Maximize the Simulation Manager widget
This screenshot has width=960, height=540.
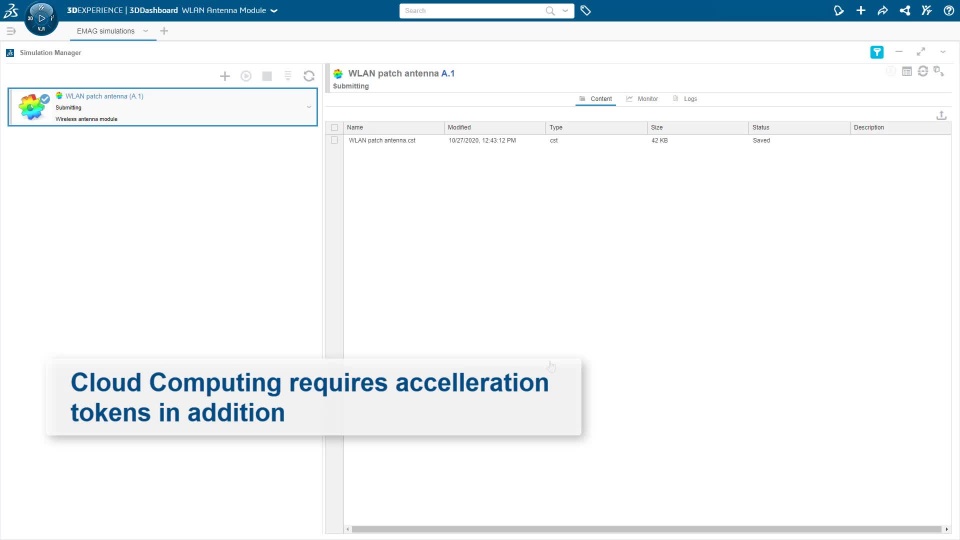(921, 52)
